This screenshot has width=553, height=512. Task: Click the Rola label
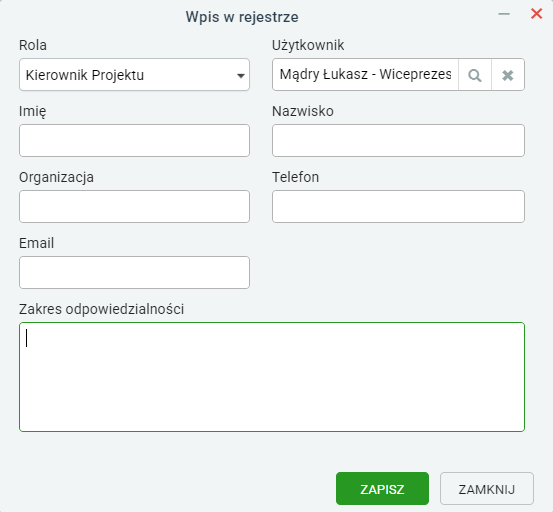tap(33, 45)
